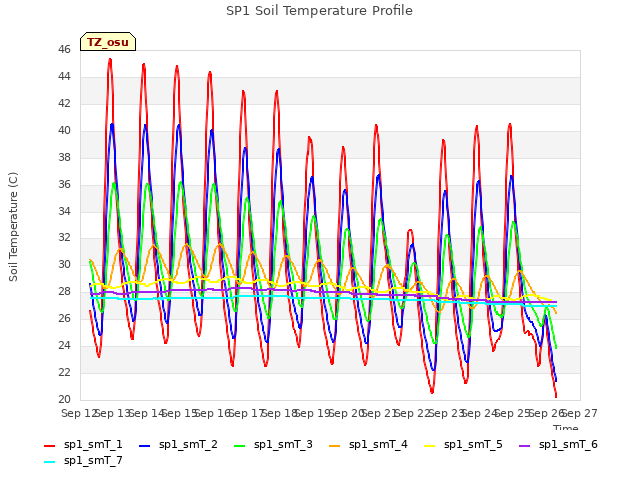Click the 30 y-axis tick label
The width and height of the screenshot is (640, 480).
point(64,264)
